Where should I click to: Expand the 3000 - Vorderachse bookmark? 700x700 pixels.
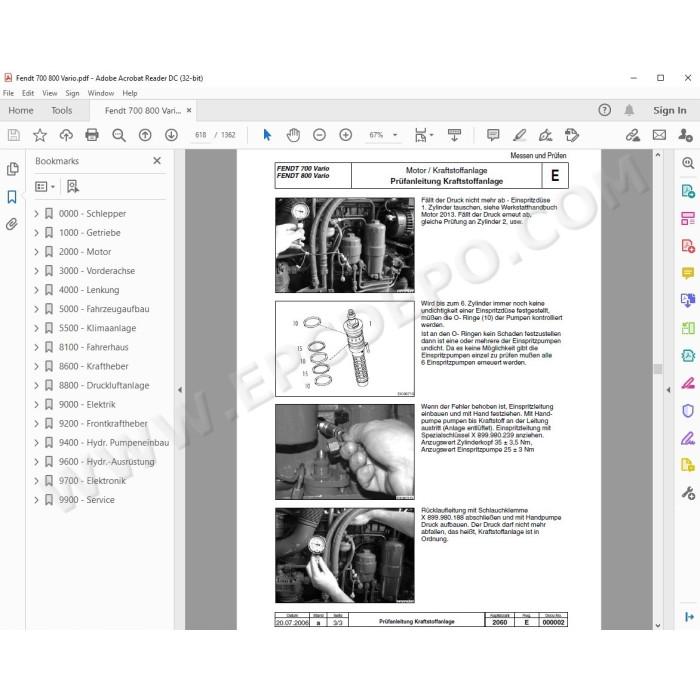tap(36, 271)
